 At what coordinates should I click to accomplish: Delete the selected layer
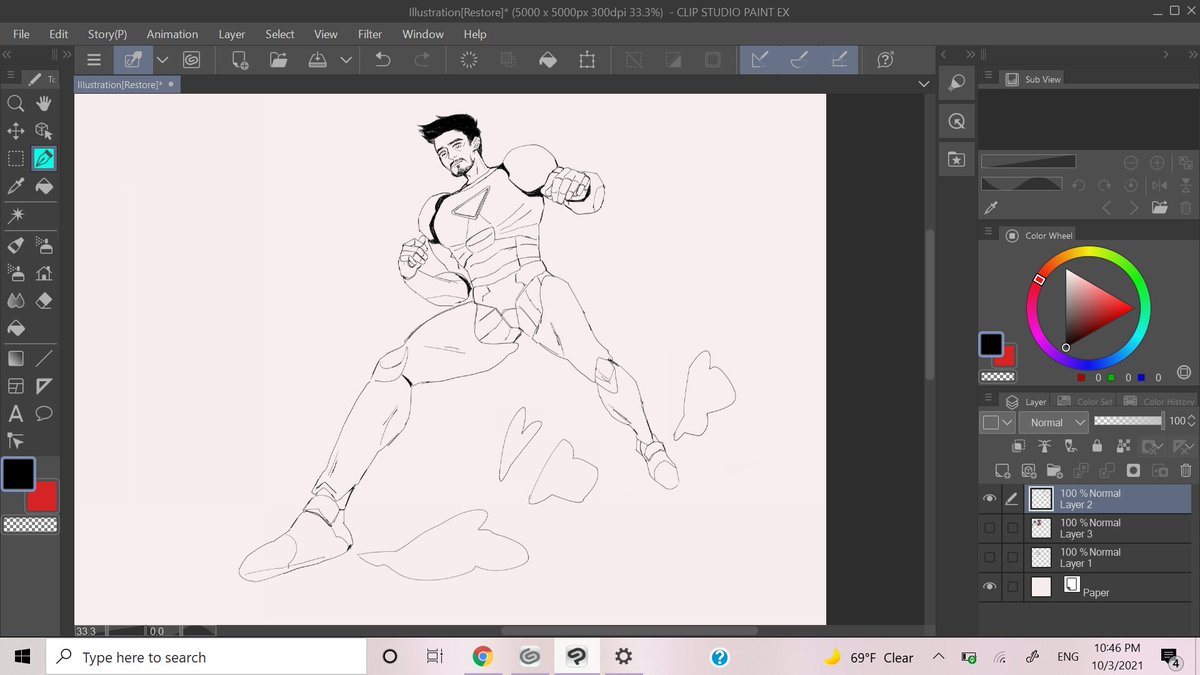click(x=1185, y=470)
